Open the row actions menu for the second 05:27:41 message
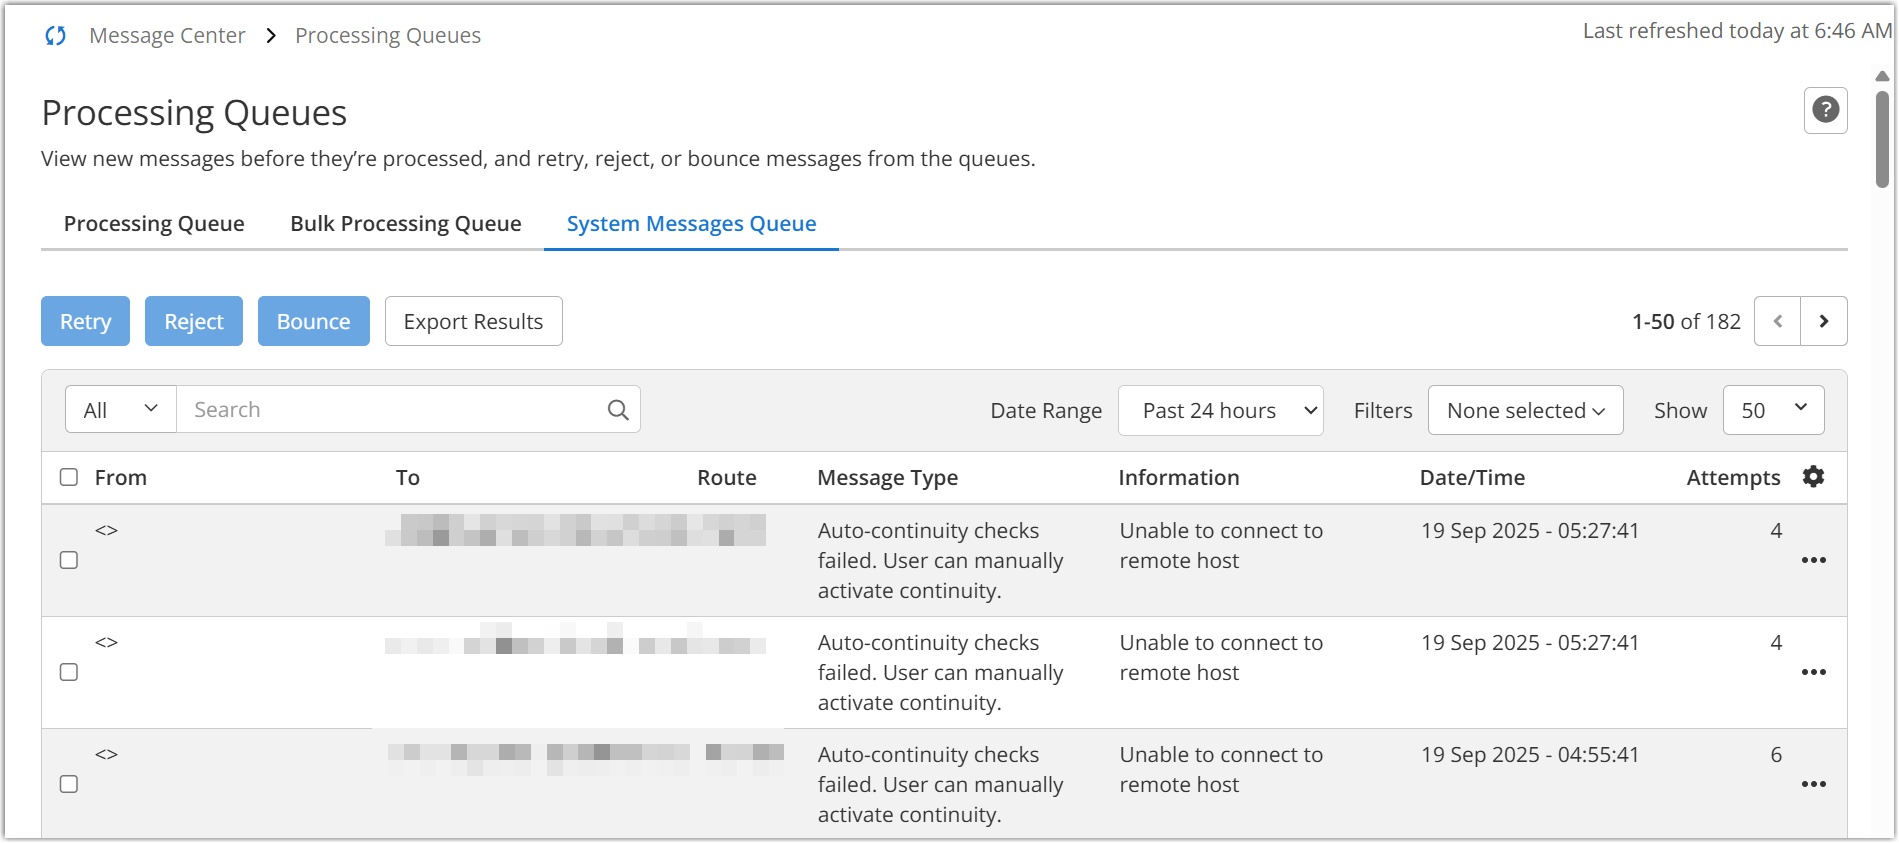Image resolution: width=1899 pixels, height=843 pixels. (1813, 672)
